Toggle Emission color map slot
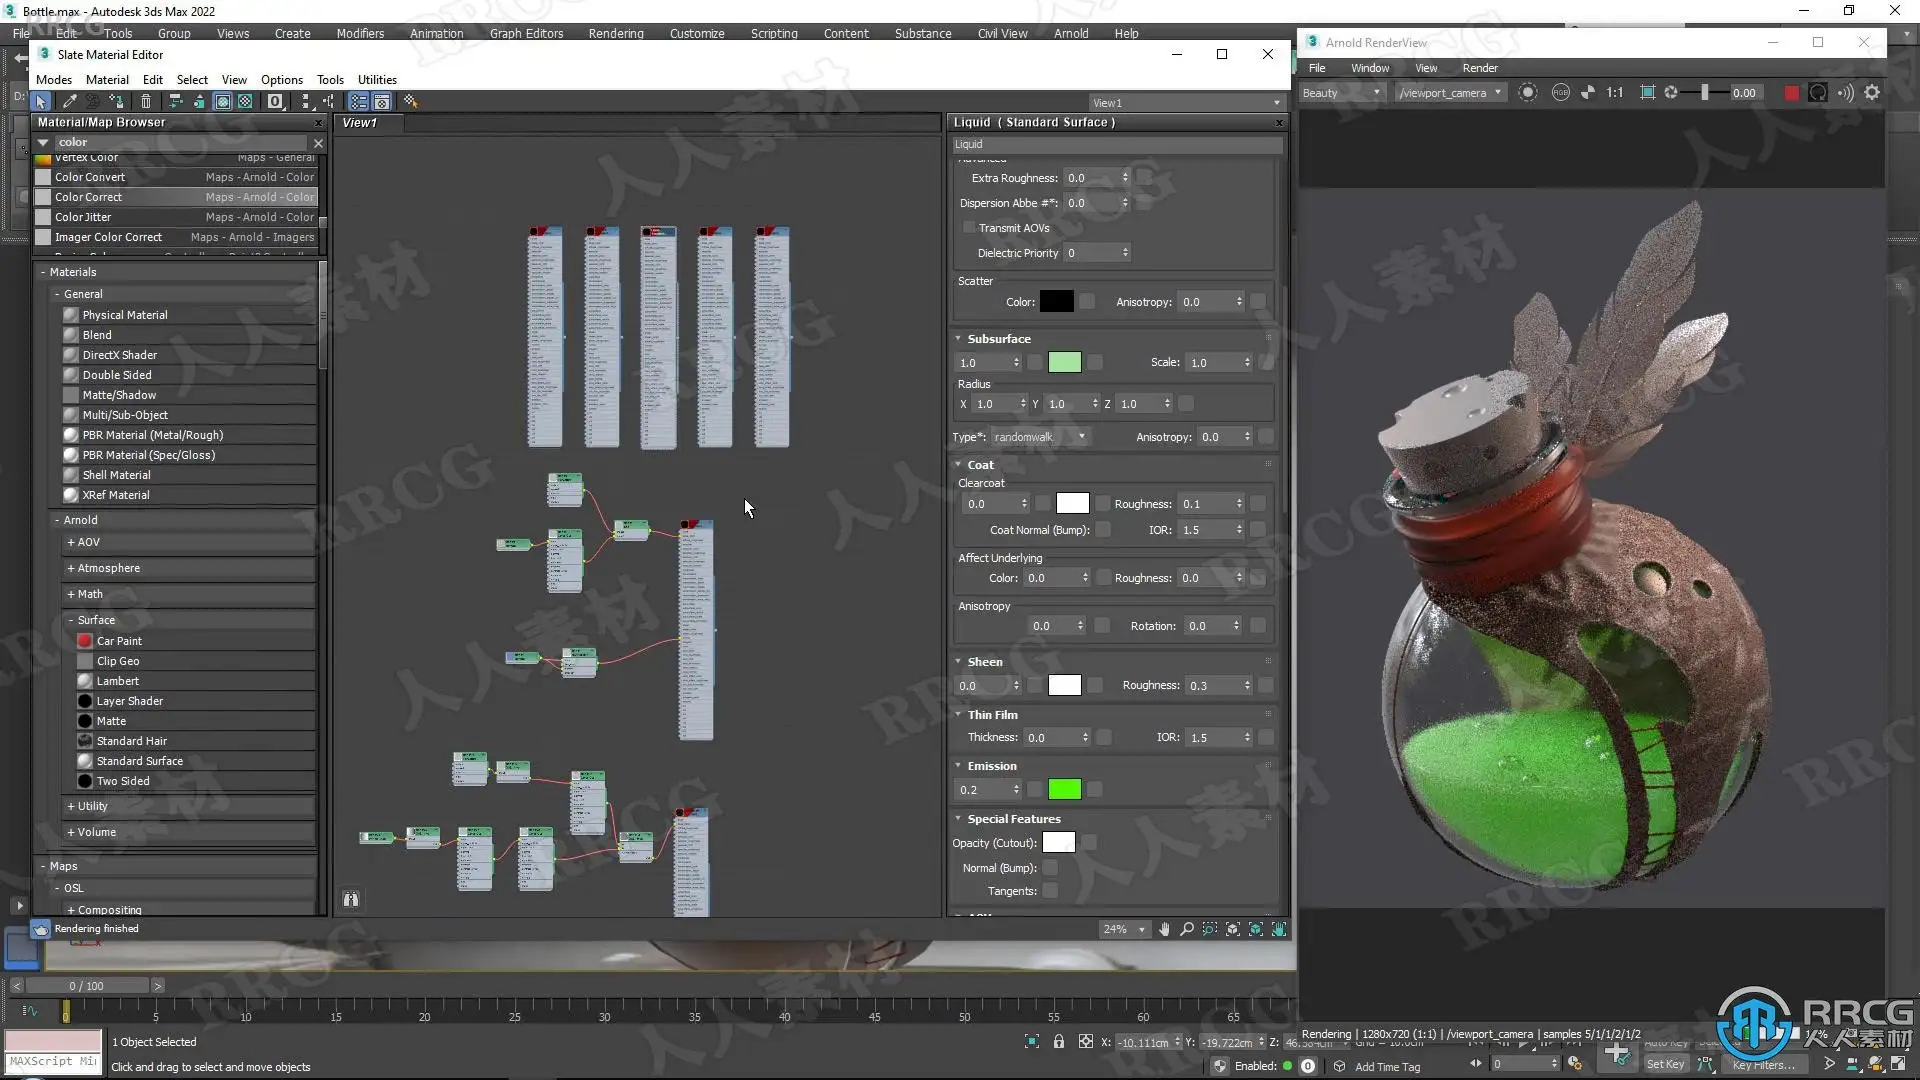The image size is (1920, 1080). coord(1095,789)
